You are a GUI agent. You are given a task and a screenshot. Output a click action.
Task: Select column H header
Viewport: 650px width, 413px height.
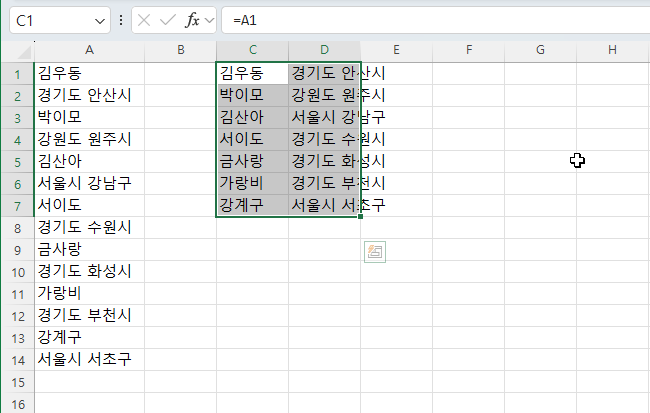(x=612, y=50)
